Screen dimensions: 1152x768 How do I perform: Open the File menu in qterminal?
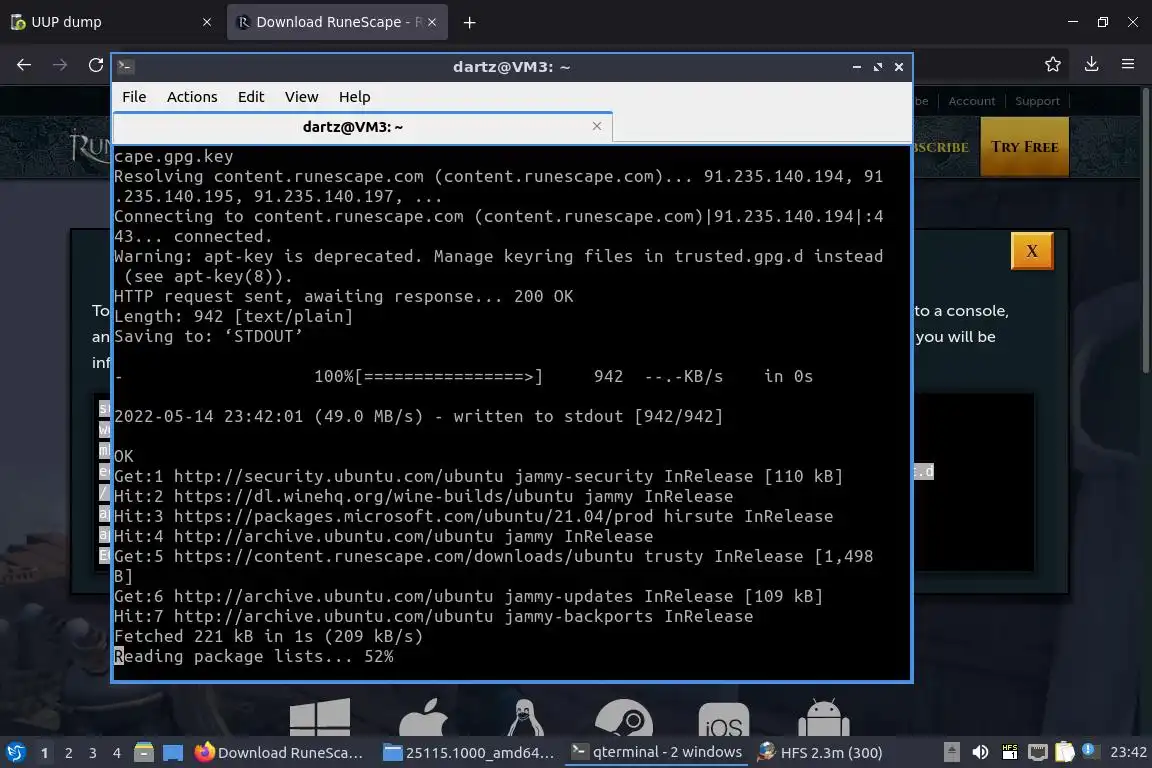pos(134,97)
